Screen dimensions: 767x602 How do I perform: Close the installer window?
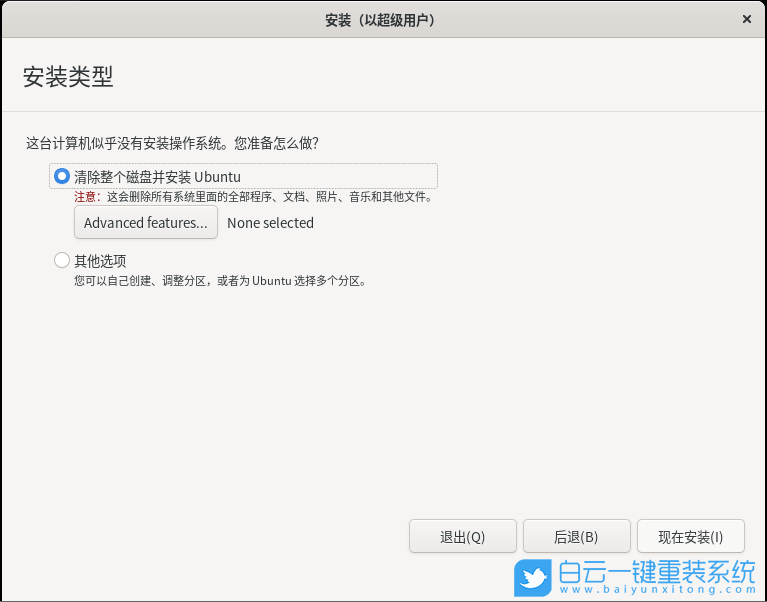tap(746, 19)
